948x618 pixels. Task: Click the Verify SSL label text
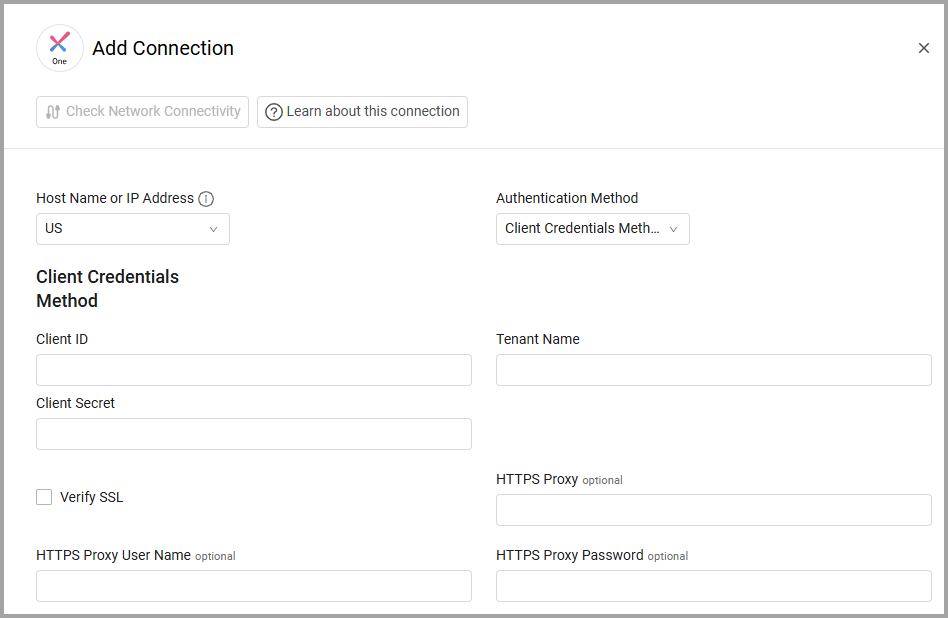pyautogui.click(x=91, y=497)
